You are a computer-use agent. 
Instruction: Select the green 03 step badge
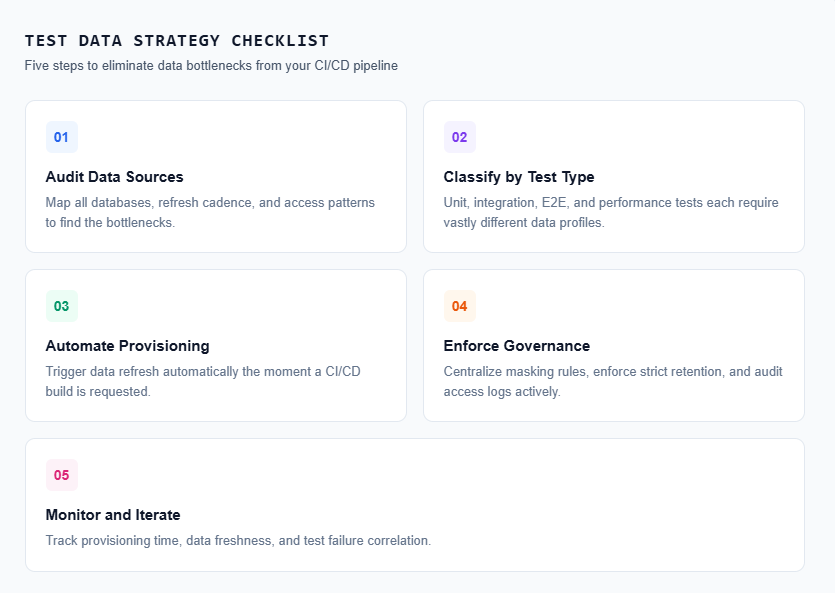[61, 306]
